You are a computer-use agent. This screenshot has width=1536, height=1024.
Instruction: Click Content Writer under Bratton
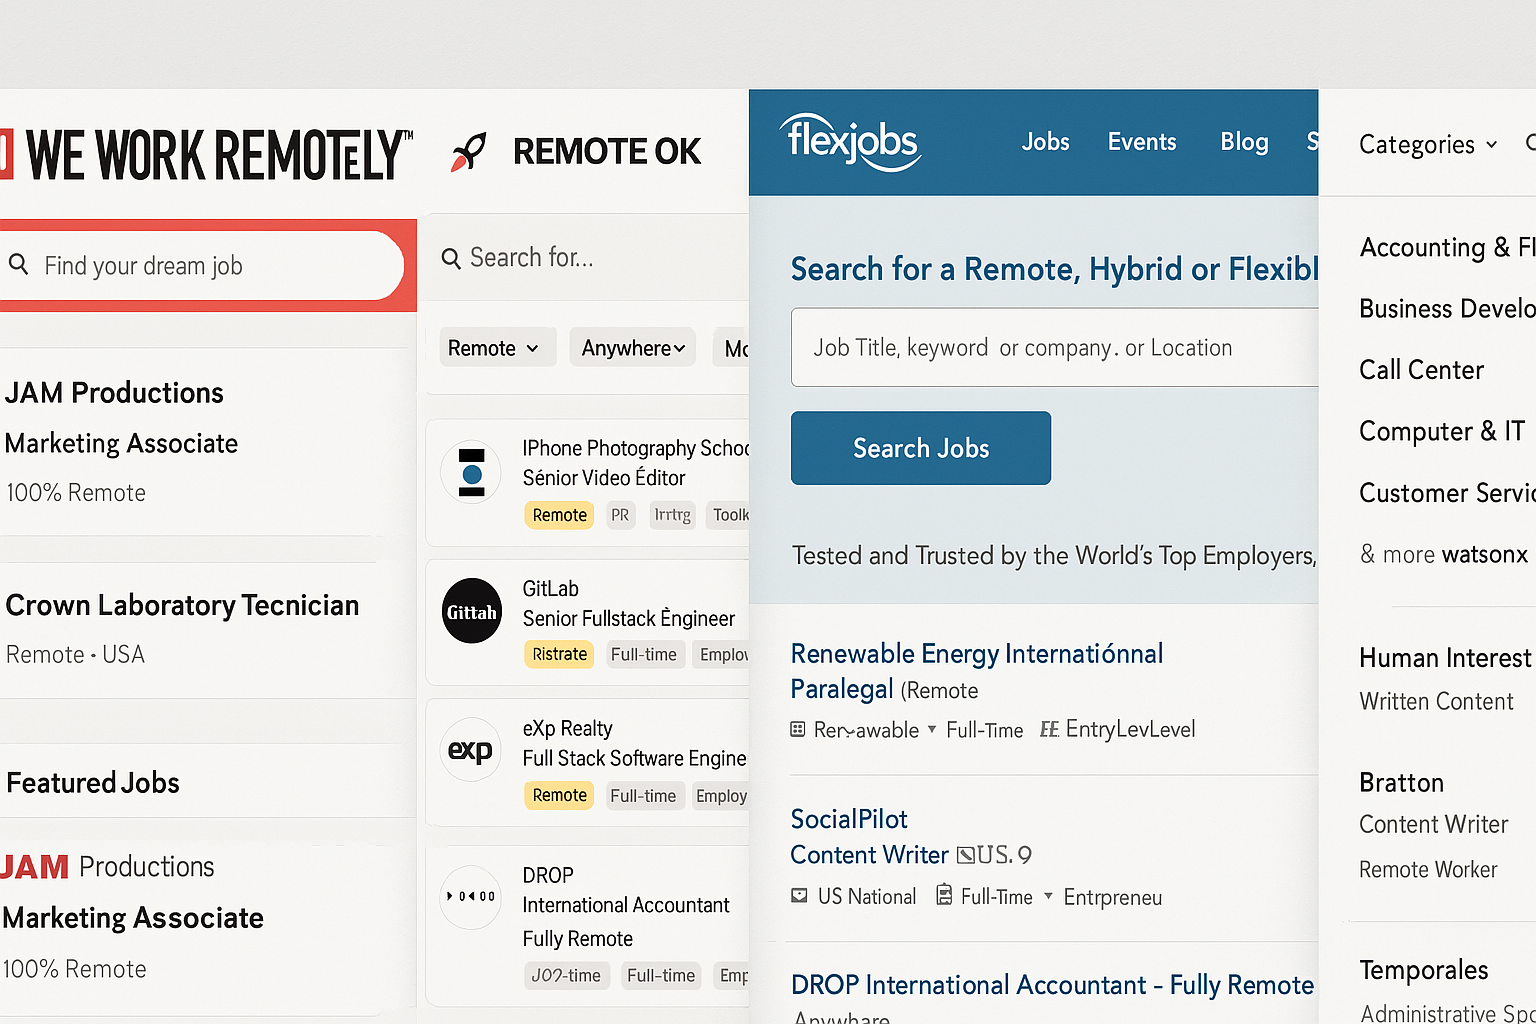coord(1433,824)
